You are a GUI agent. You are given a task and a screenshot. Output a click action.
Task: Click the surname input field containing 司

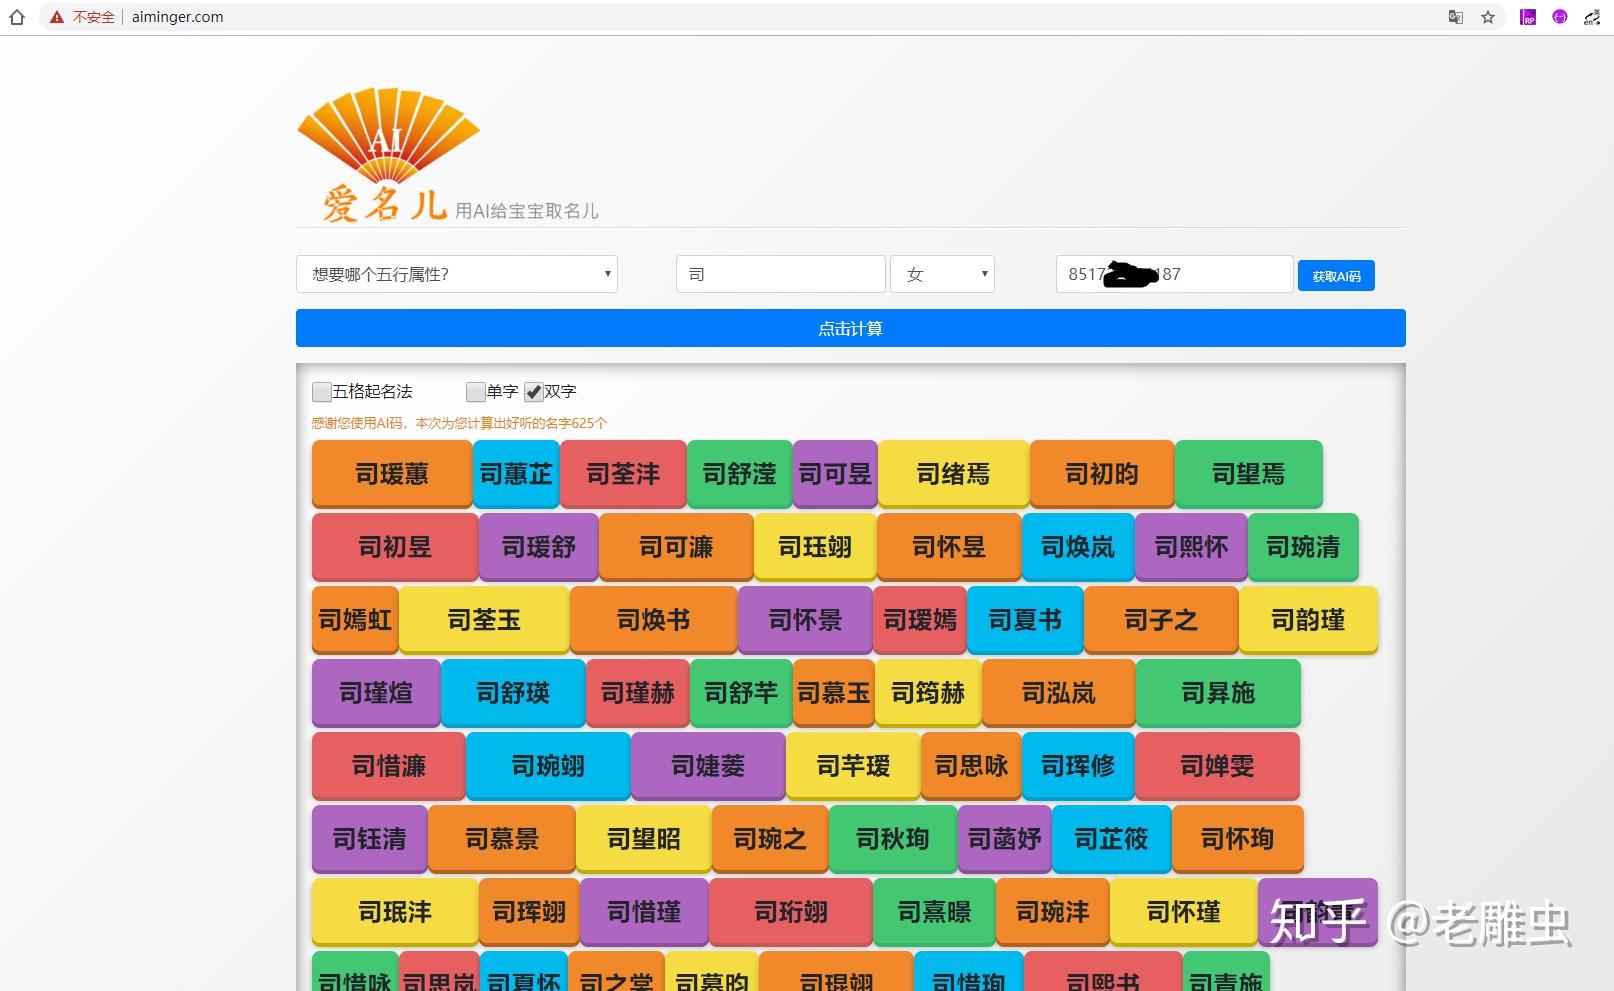pyautogui.click(x=780, y=274)
